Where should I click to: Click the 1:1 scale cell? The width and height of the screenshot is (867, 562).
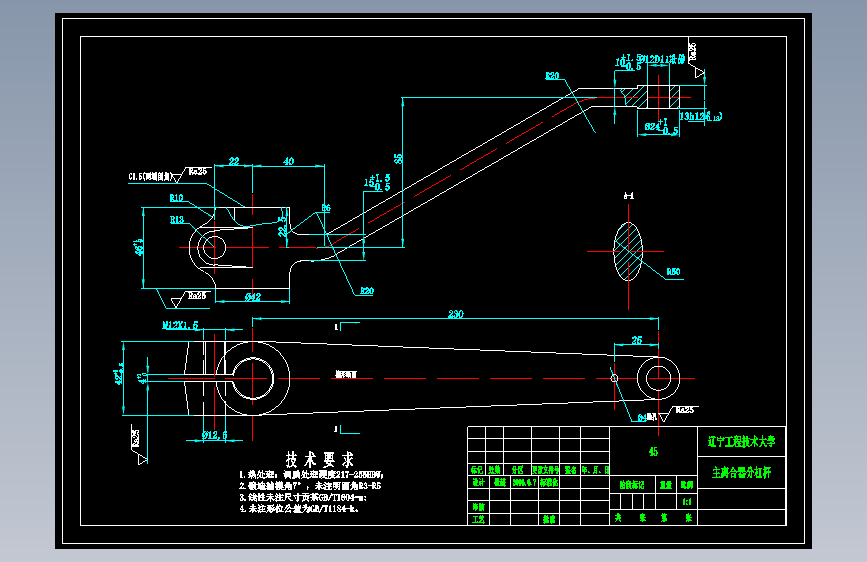click(687, 502)
